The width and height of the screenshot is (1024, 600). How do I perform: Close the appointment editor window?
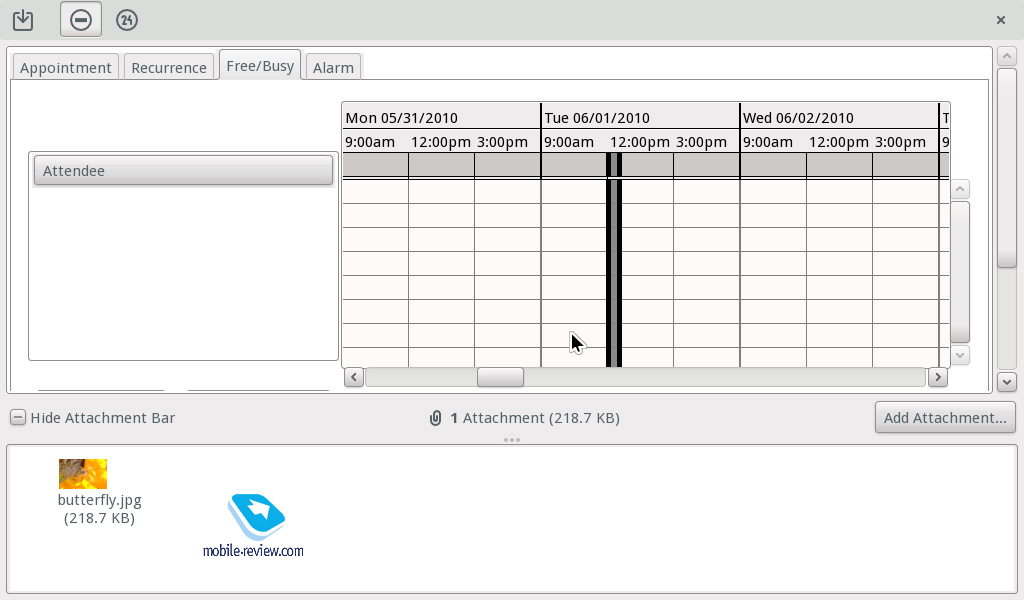point(1001,20)
